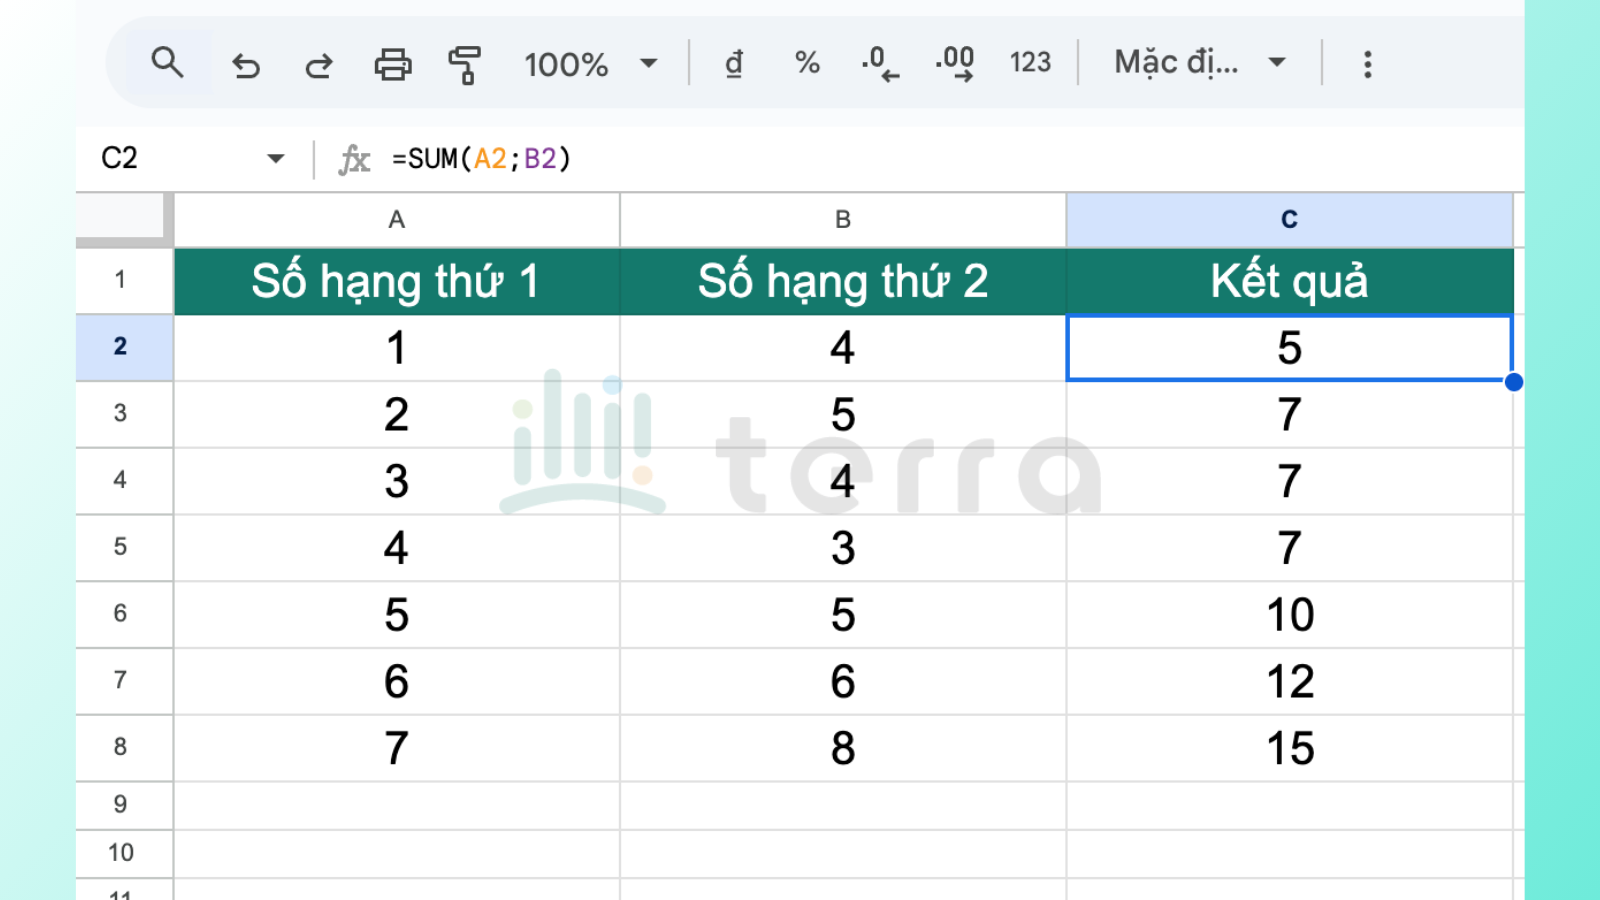Select cell A4 containing 3

397,481
